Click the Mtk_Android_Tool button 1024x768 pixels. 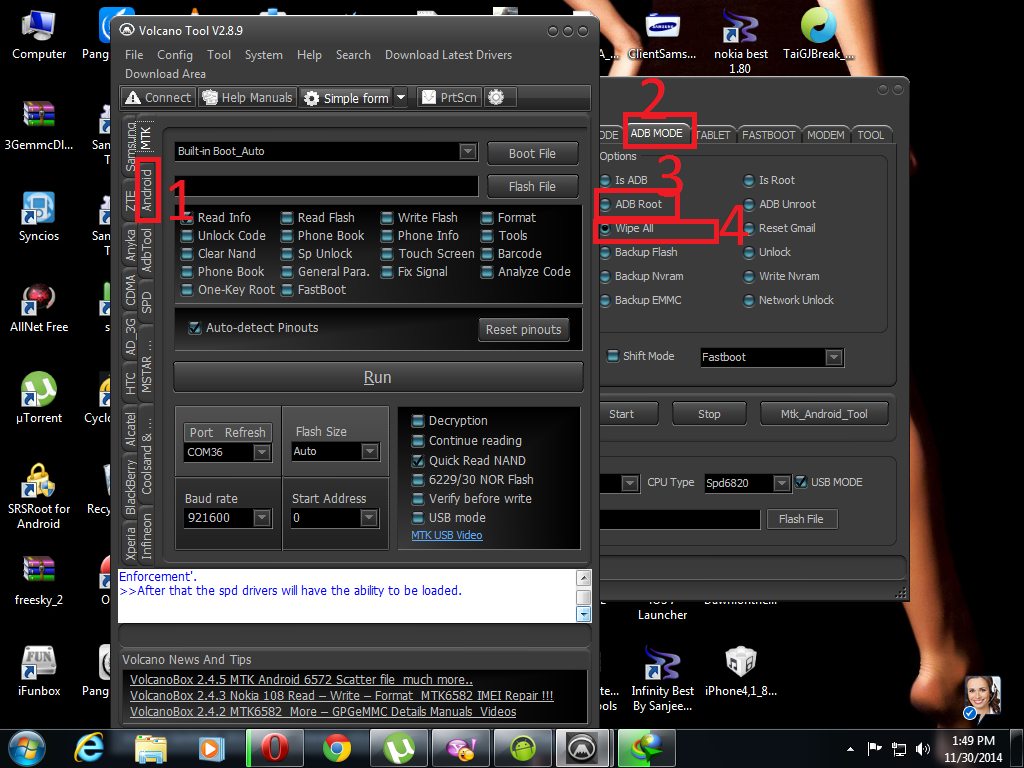[x=824, y=414]
